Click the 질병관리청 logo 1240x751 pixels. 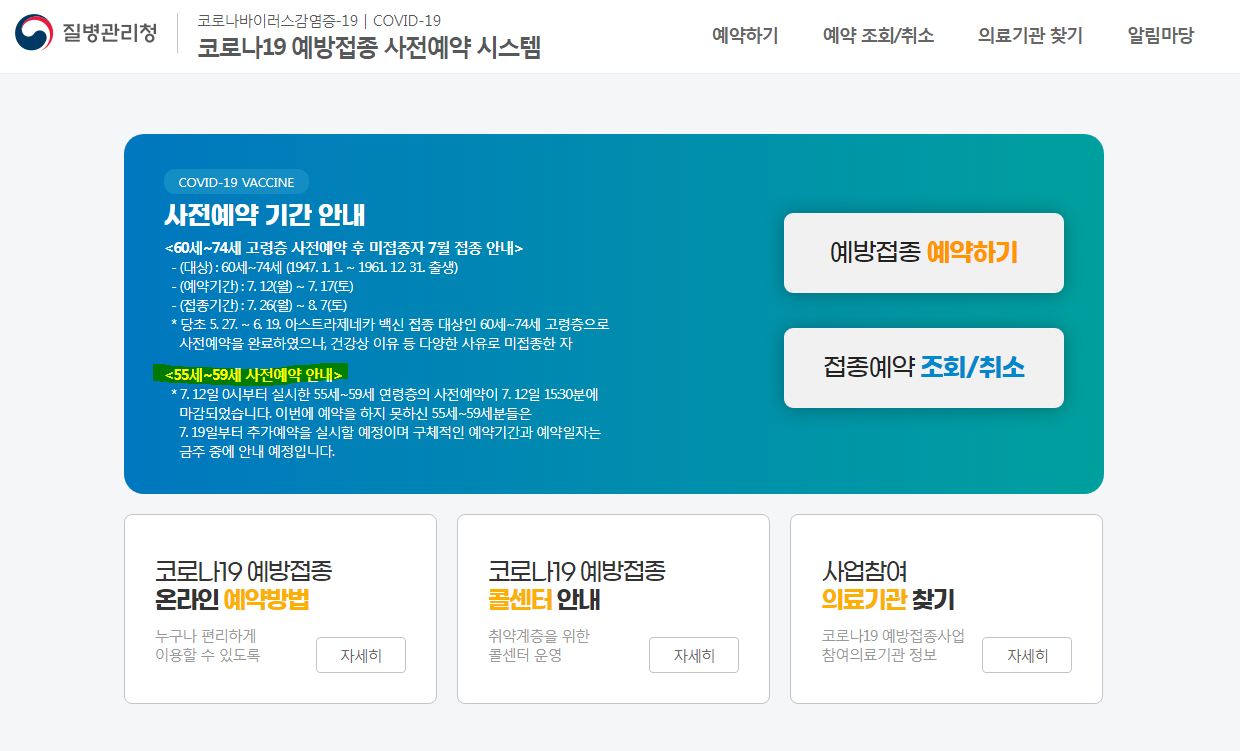coord(86,34)
